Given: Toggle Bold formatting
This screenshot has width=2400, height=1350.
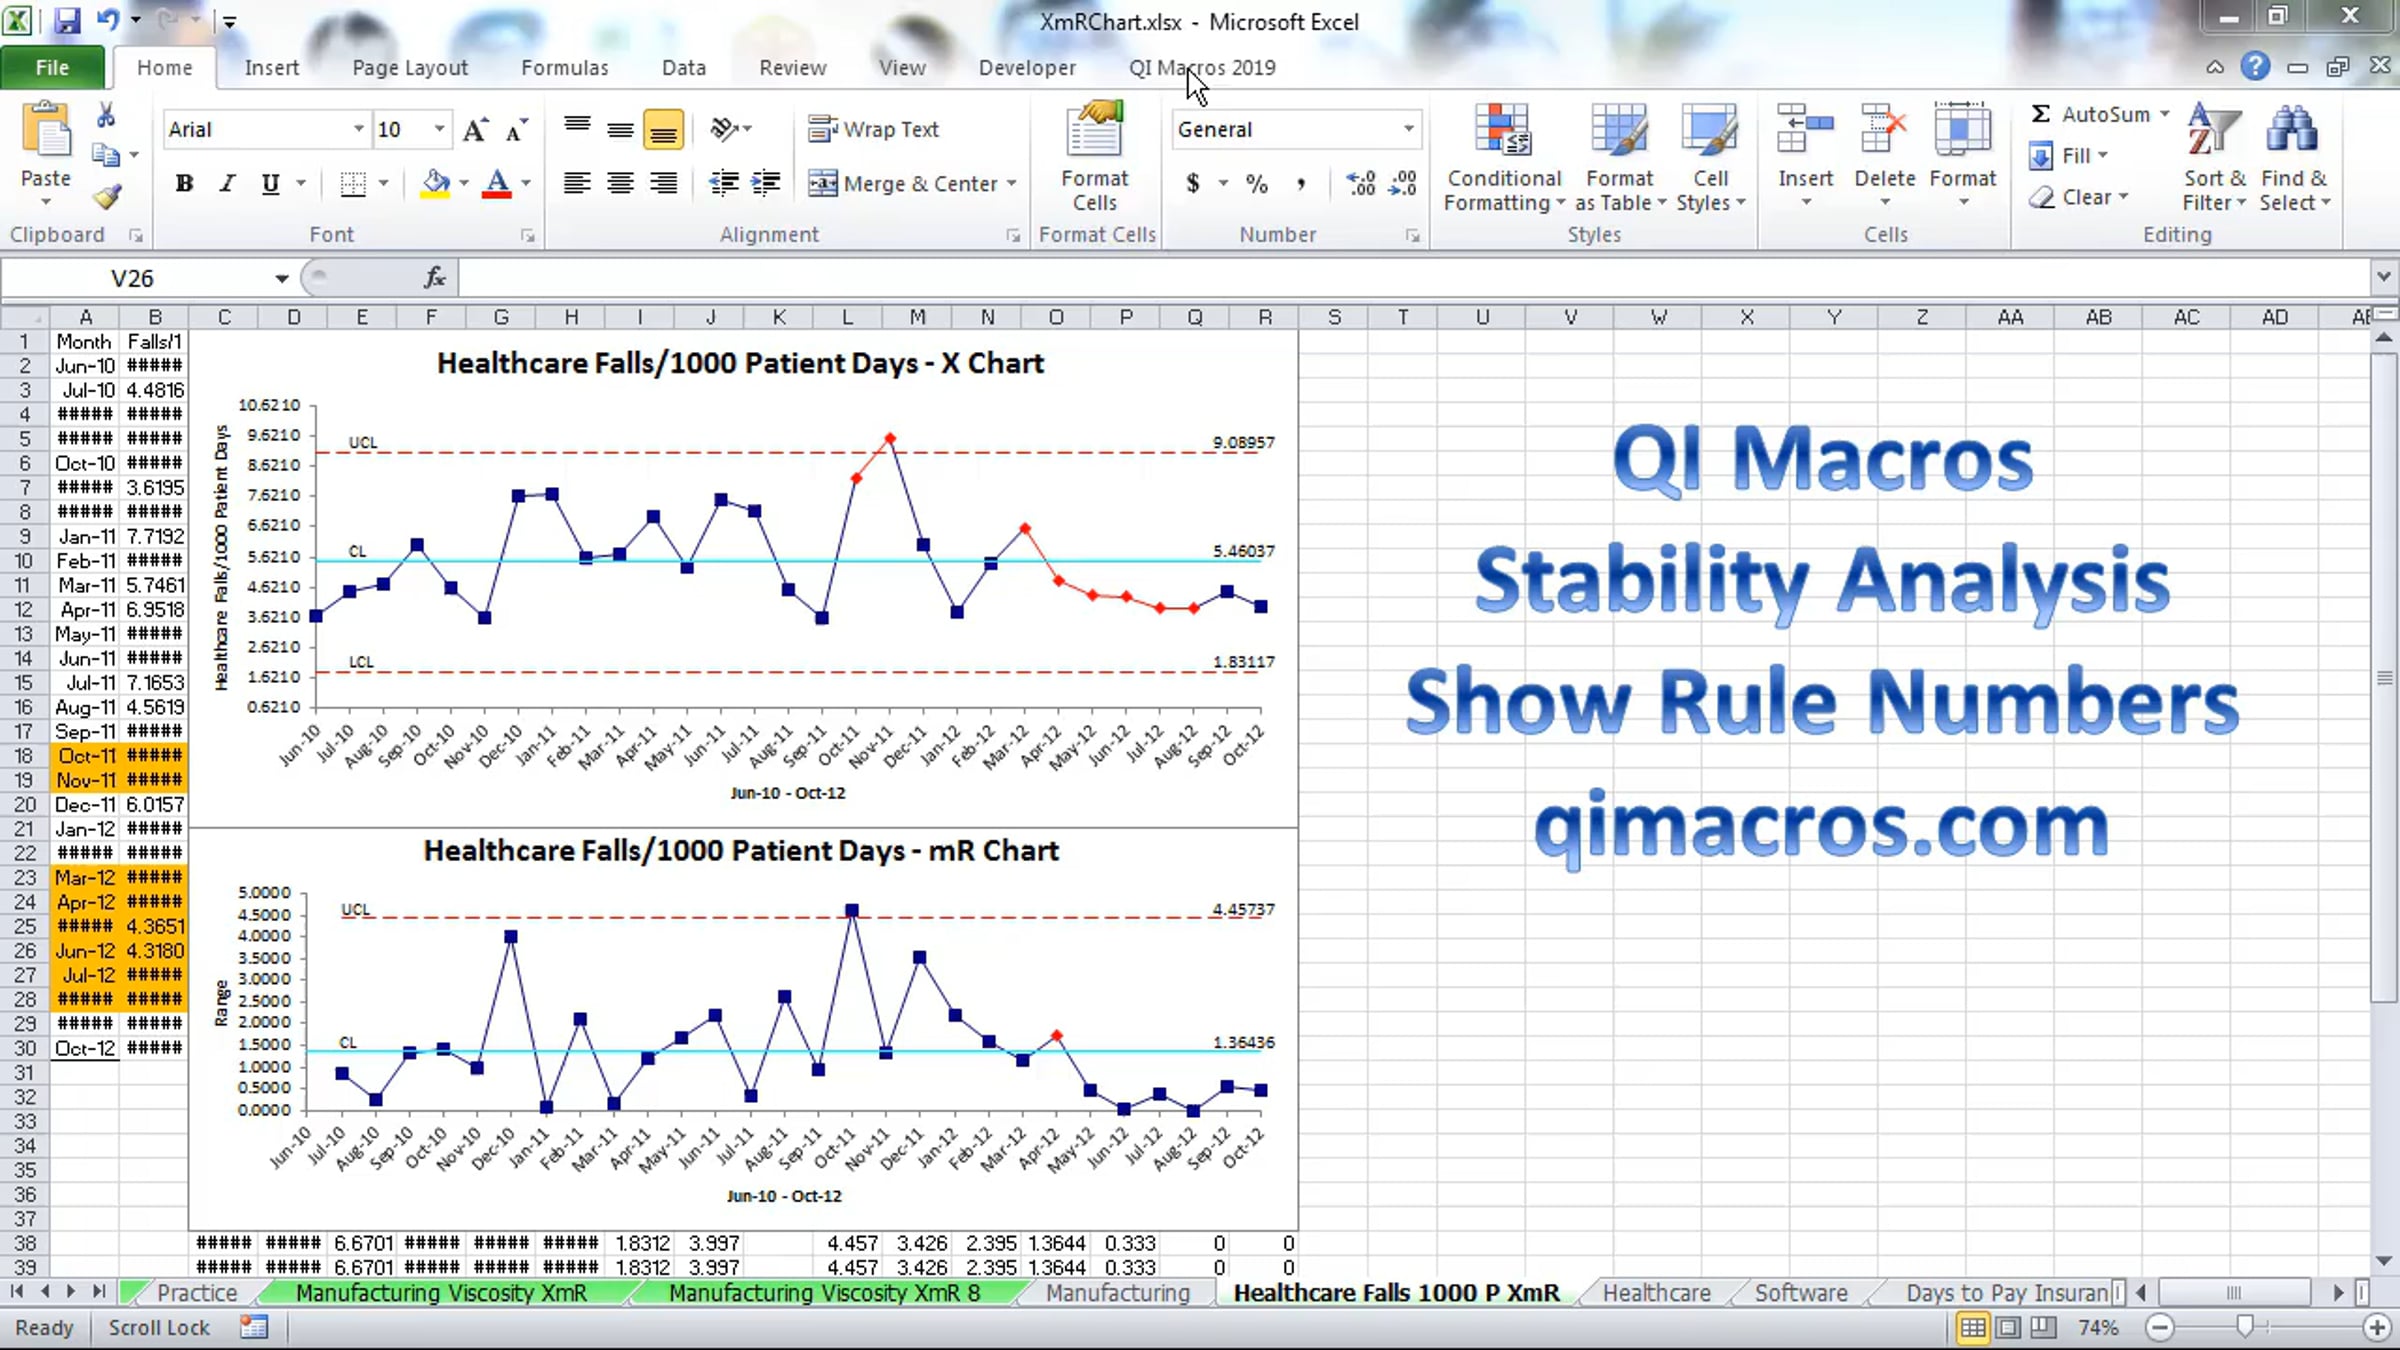Looking at the screenshot, I should [x=184, y=184].
